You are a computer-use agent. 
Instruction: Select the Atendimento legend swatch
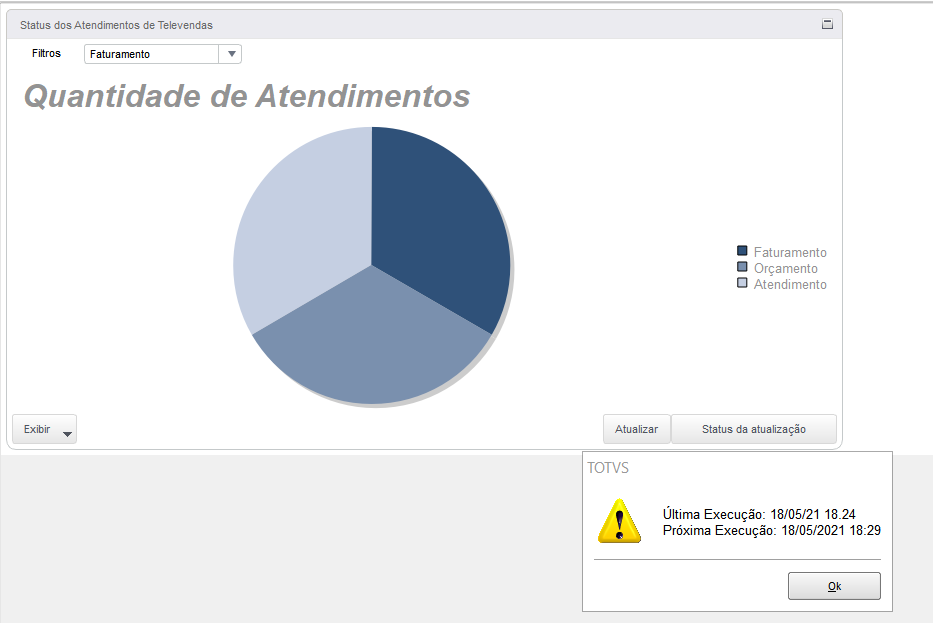[x=742, y=283]
